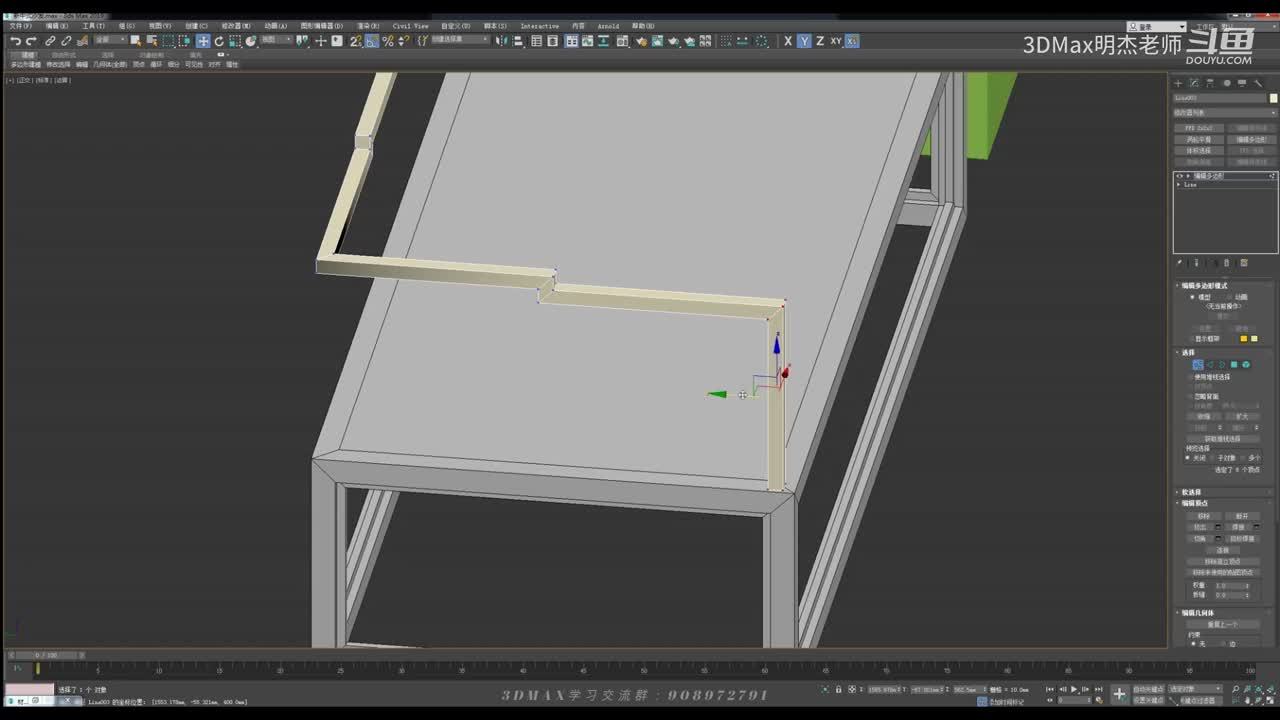Click the Undo arrow in main toolbar

(x=15, y=41)
